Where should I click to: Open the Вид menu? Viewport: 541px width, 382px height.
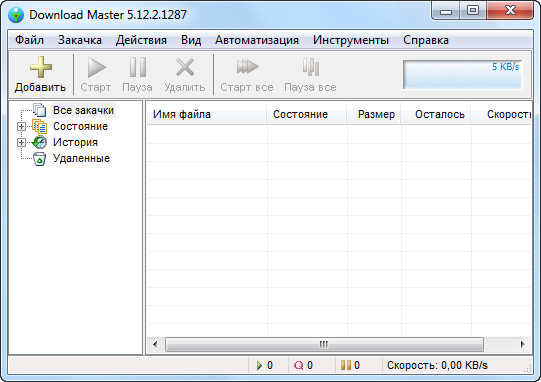pyautogui.click(x=191, y=40)
